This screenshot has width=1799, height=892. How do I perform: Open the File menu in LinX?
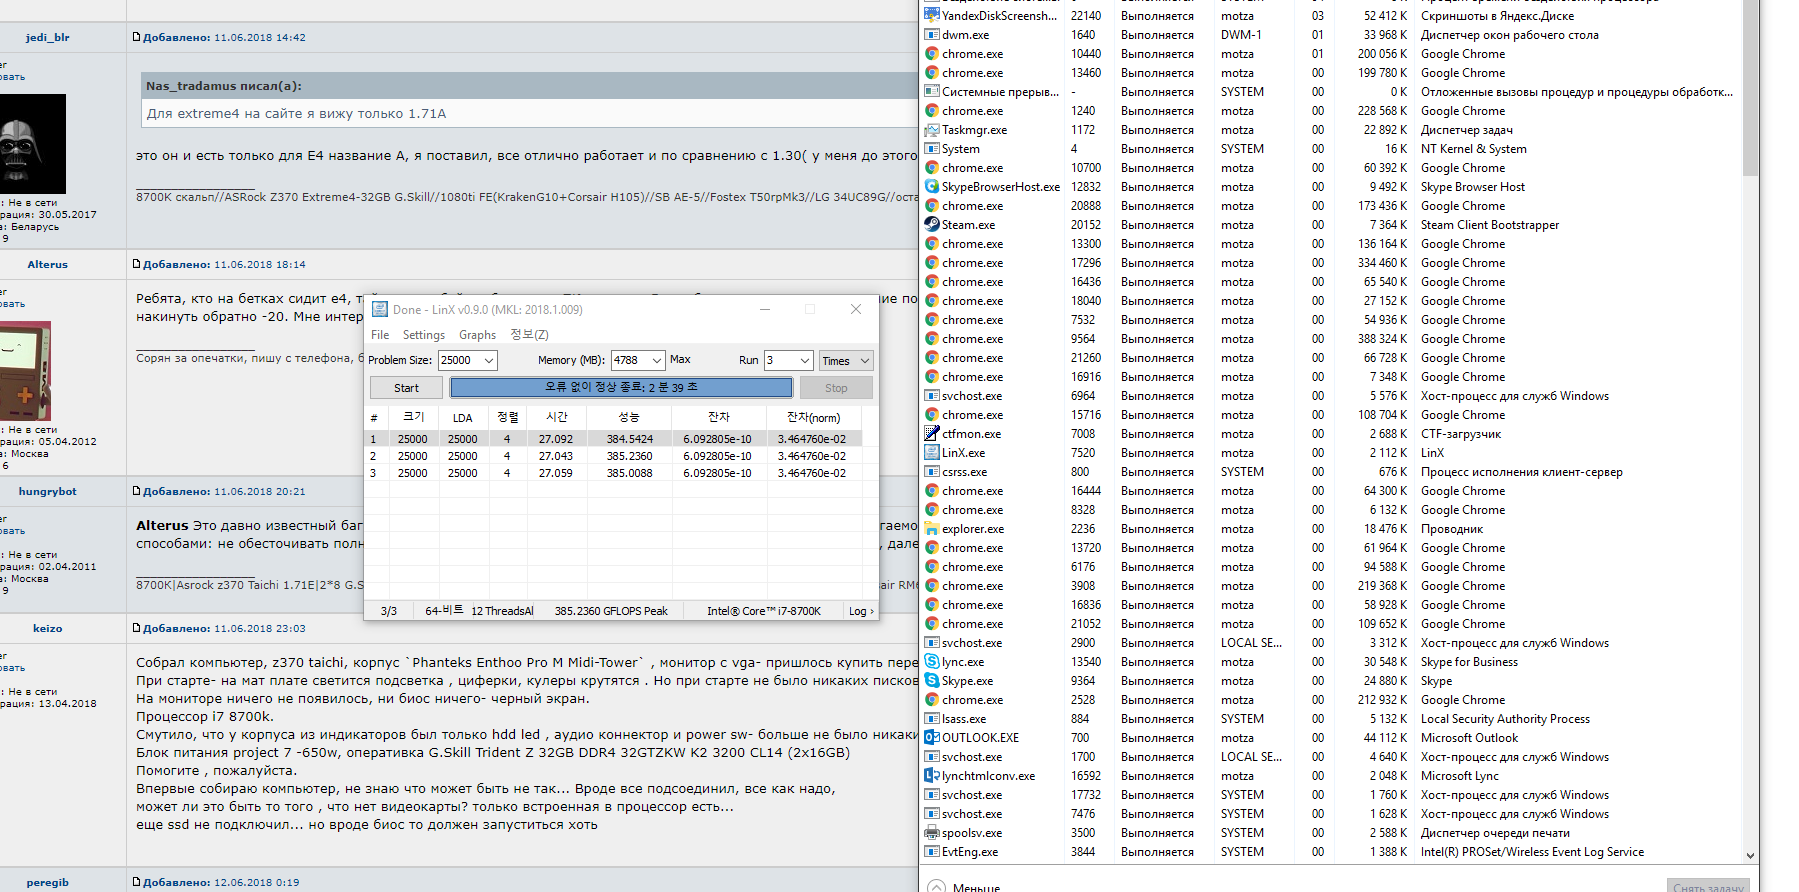tap(380, 335)
